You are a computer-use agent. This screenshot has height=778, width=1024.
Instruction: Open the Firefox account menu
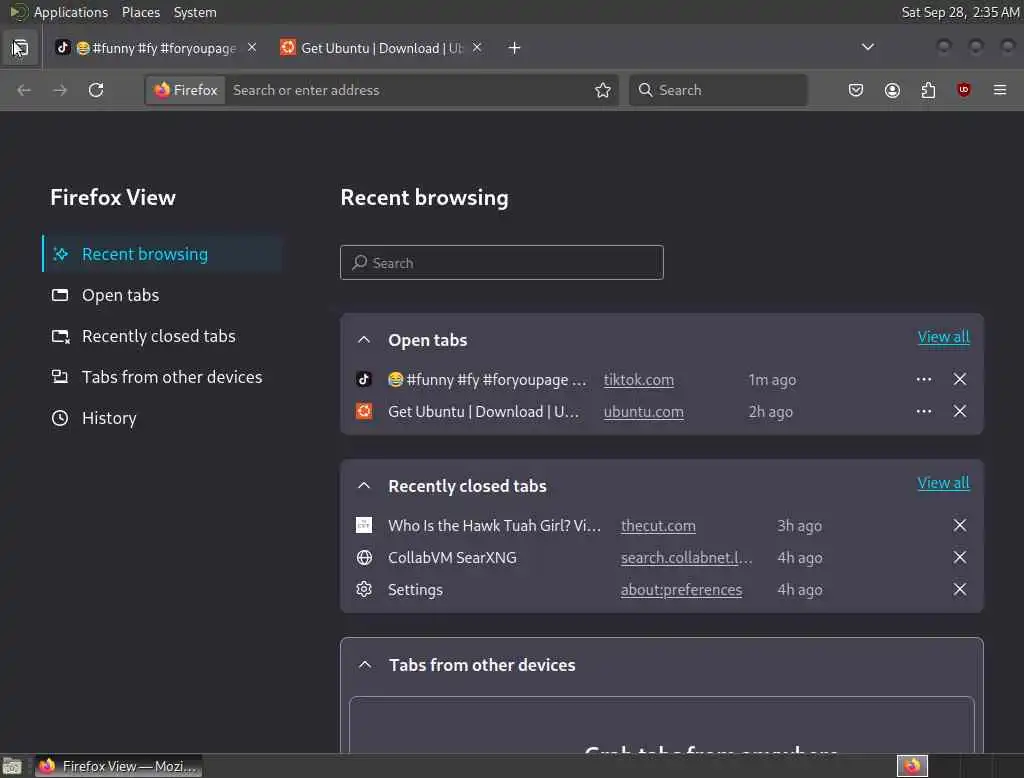892,90
